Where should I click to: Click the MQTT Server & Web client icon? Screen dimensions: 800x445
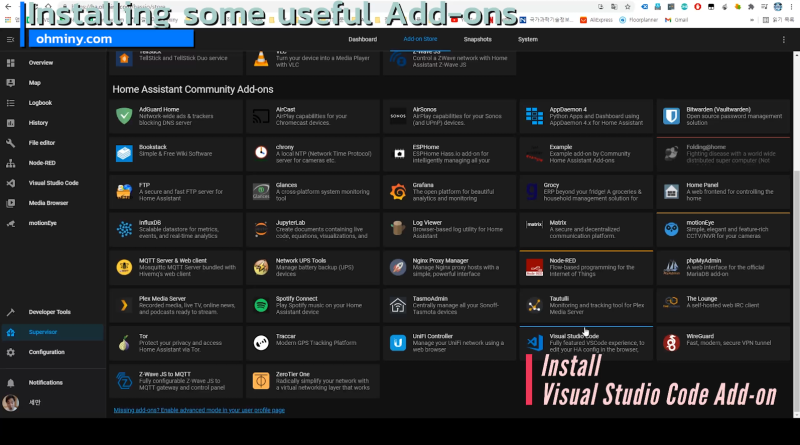124,267
